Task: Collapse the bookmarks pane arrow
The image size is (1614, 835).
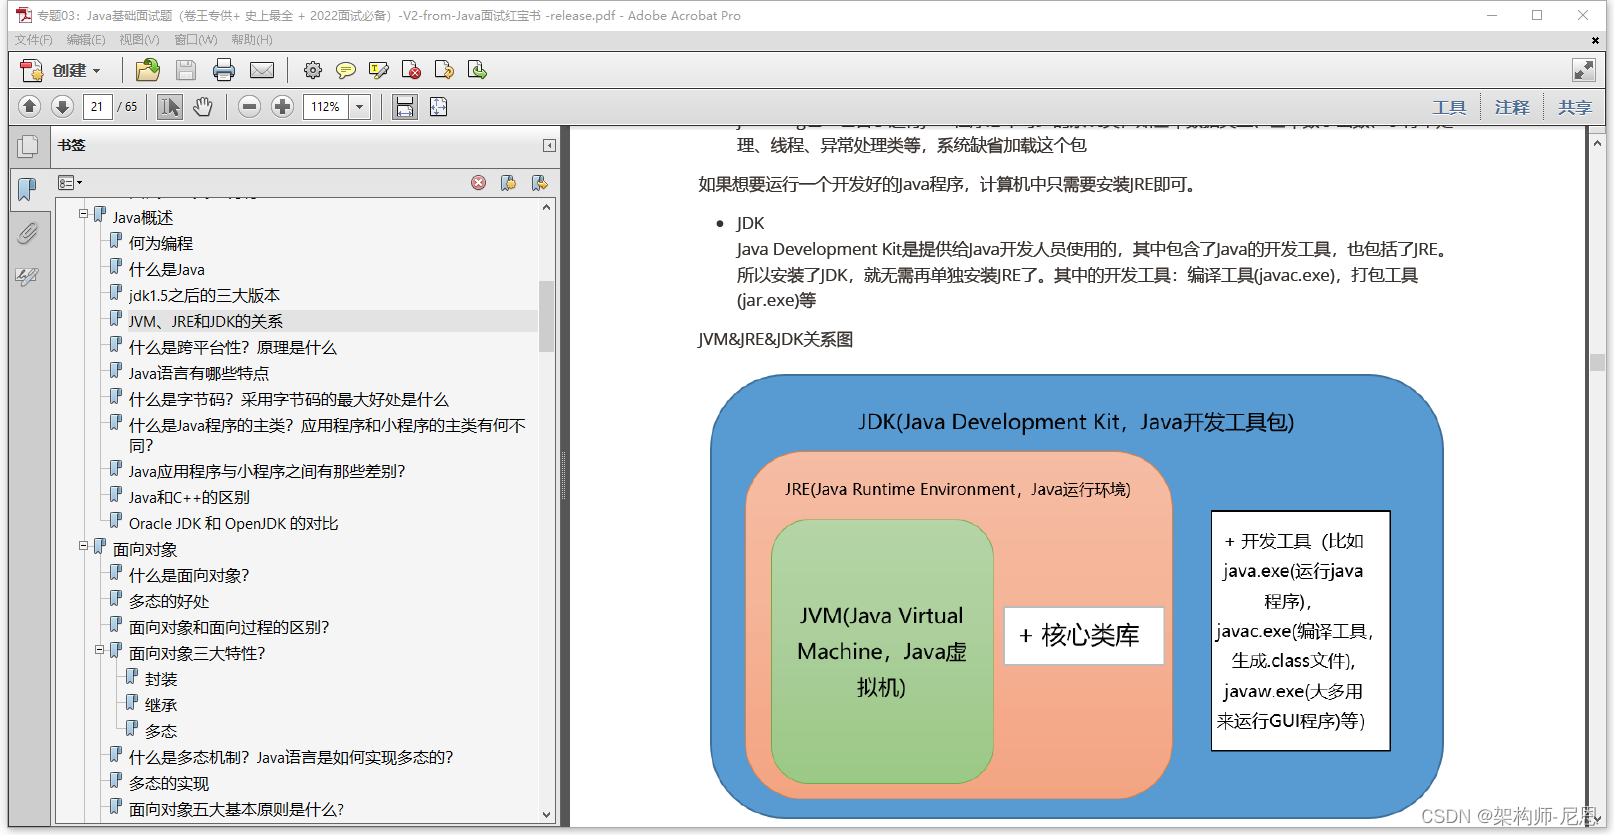Action: click(x=549, y=146)
